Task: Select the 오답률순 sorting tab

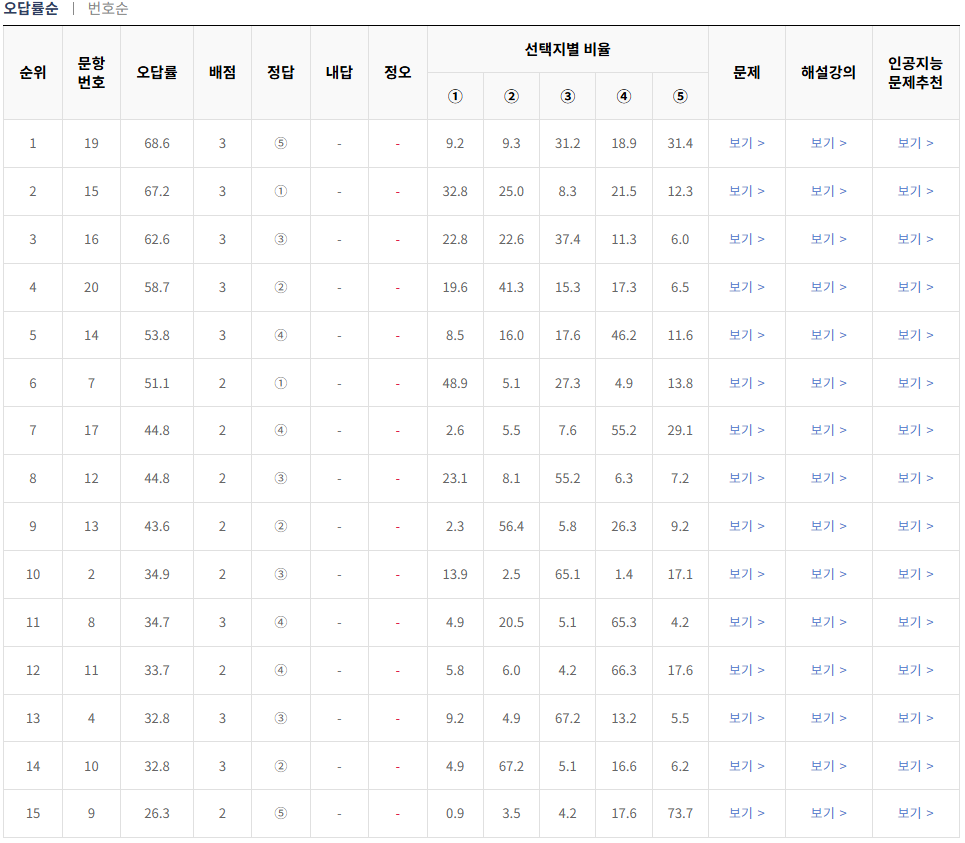Action: pos(30,11)
